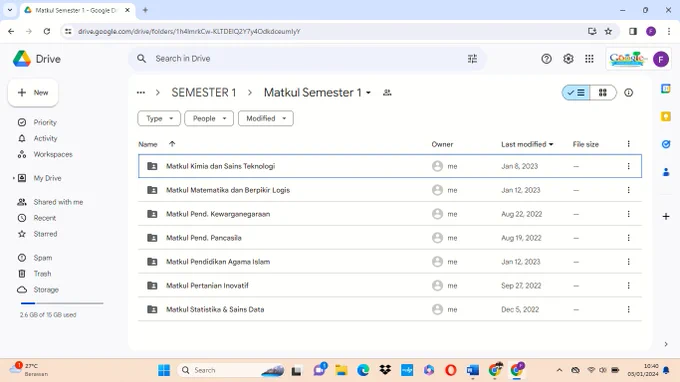
Task: Open new browser tab
Action: coord(145,10)
